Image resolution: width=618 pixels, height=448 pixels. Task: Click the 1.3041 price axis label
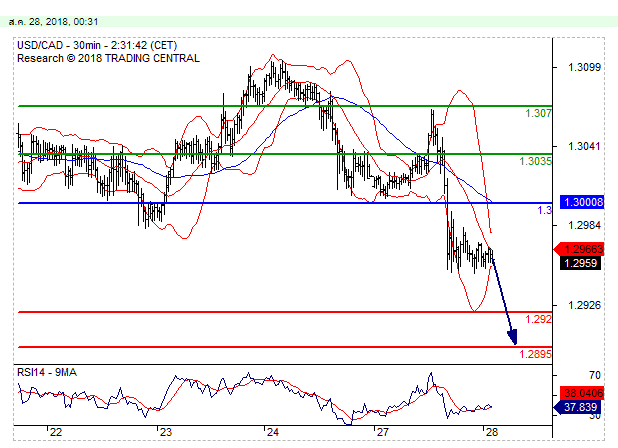584,147
